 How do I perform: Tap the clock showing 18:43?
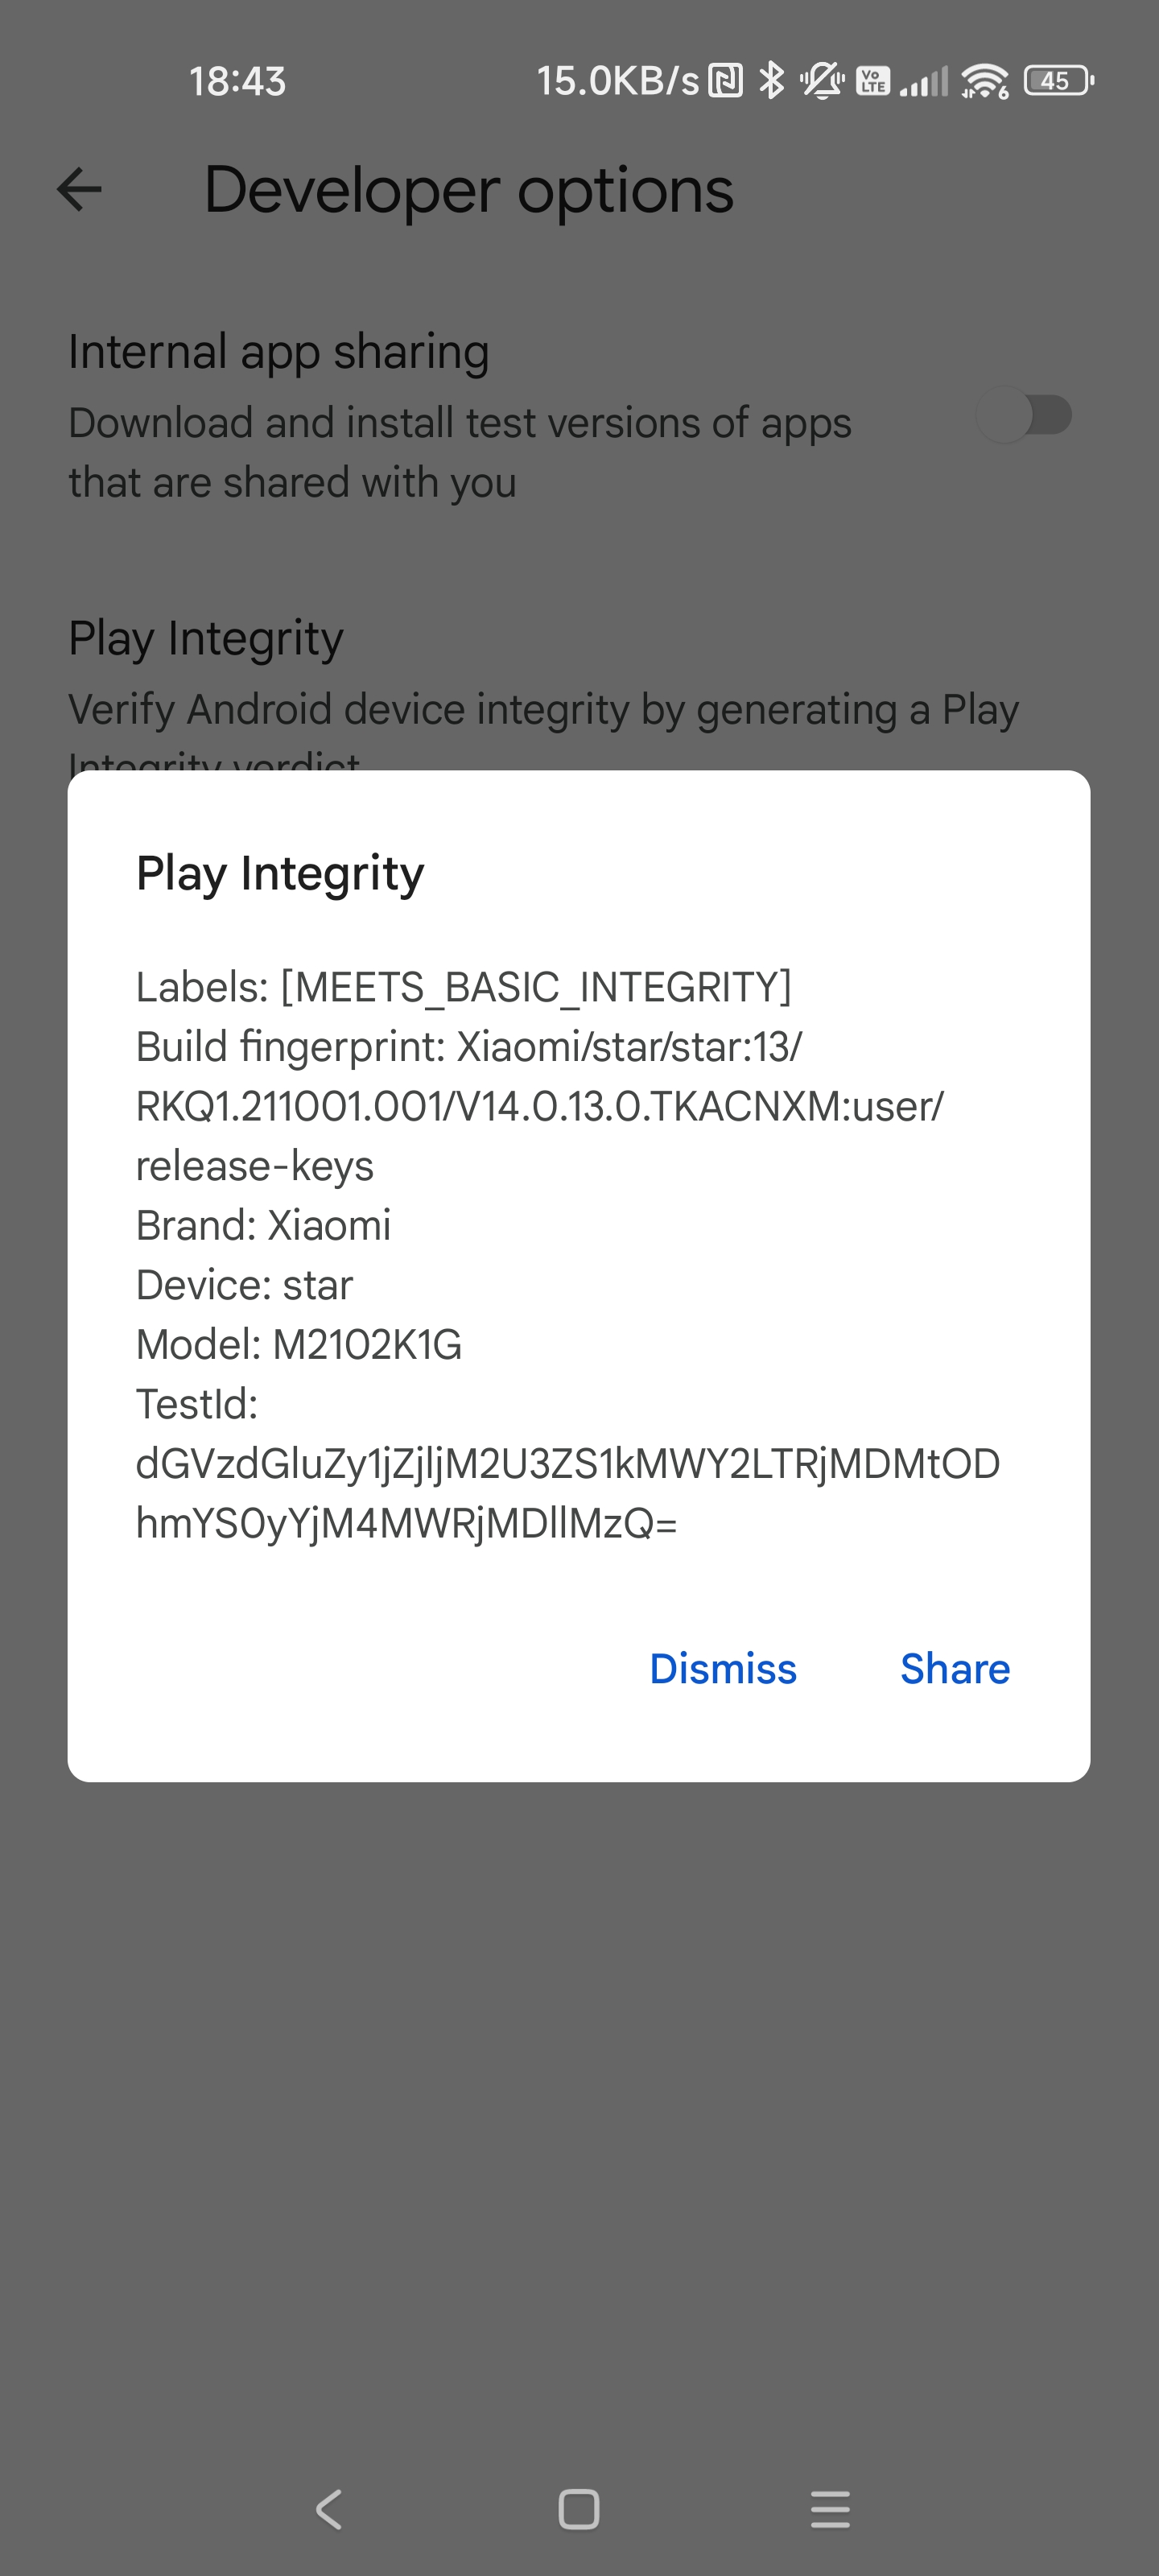(x=238, y=81)
